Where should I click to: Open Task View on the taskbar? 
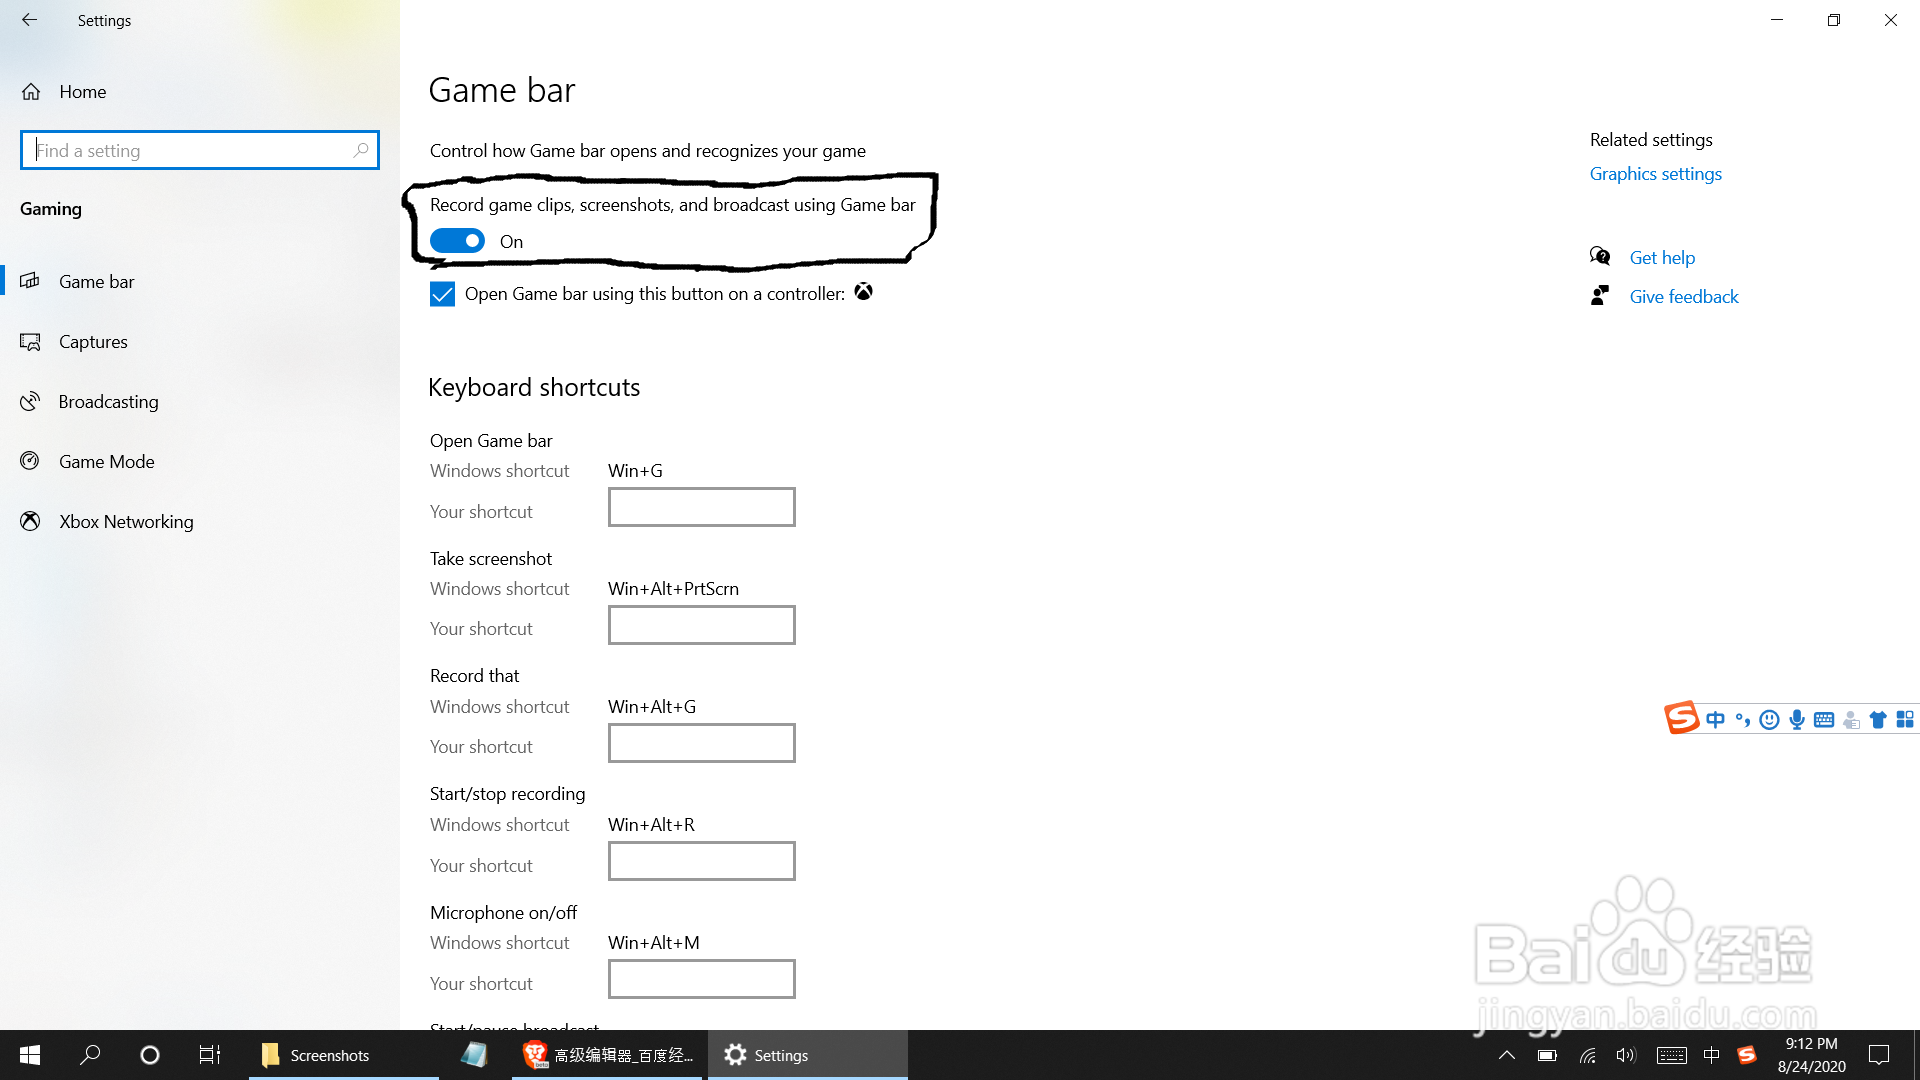tap(209, 1055)
